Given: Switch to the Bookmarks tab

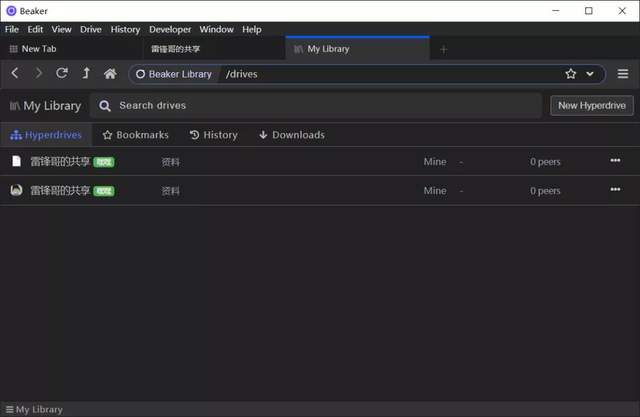Looking at the screenshot, I should pos(136,135).
